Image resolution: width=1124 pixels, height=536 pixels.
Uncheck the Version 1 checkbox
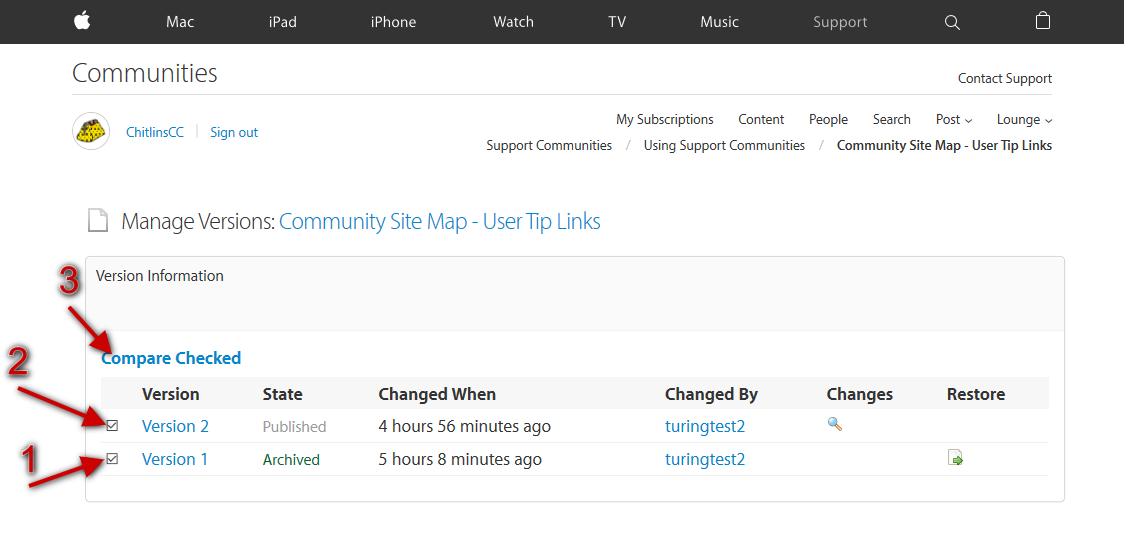click(x=113, y=459)
